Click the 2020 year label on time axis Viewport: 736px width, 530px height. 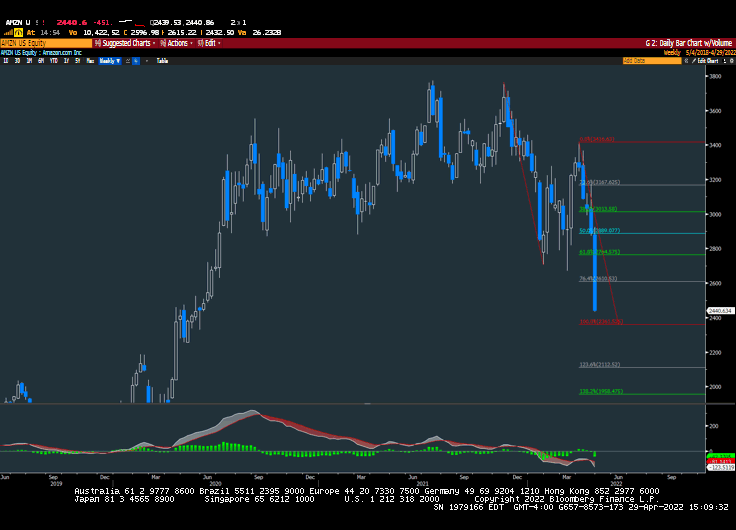click(215, 484)
